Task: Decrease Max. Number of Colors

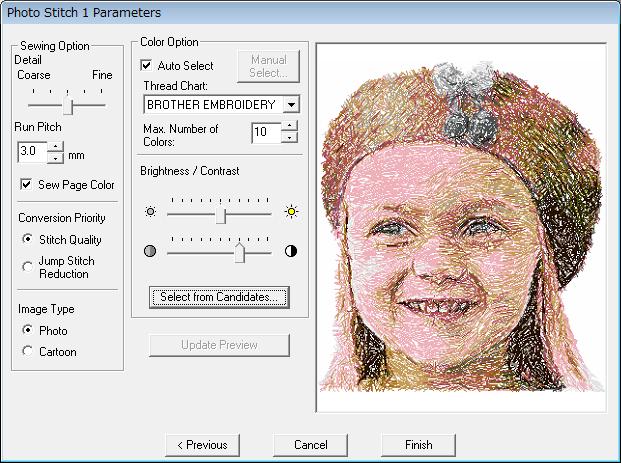Action: pos(290,137)
